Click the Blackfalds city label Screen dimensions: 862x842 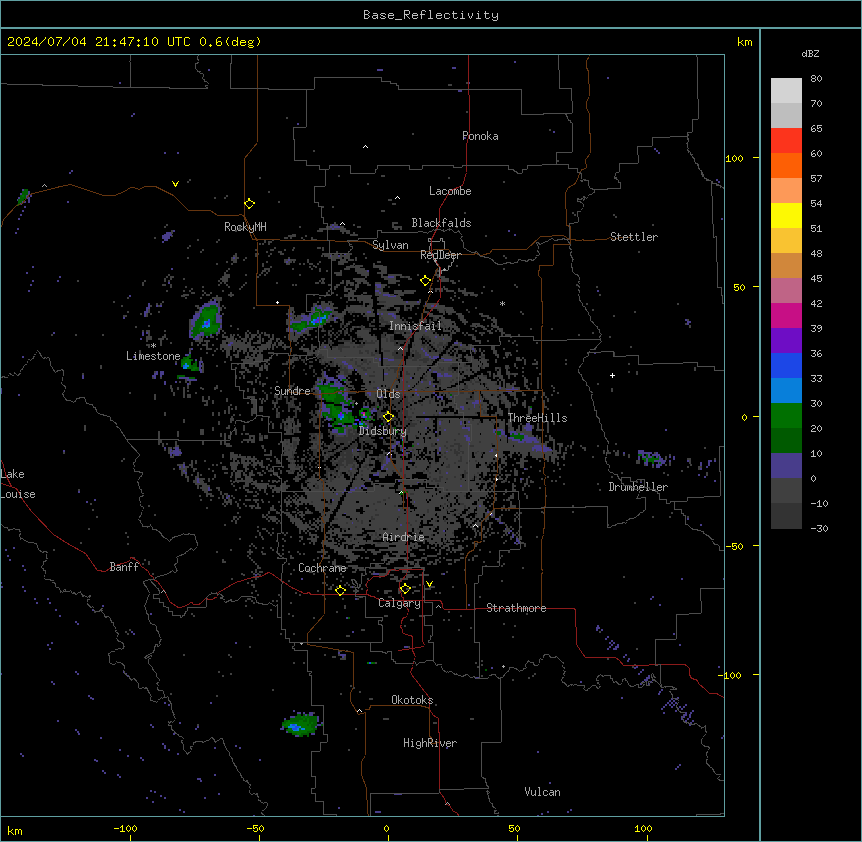click(x=441, y=223)
